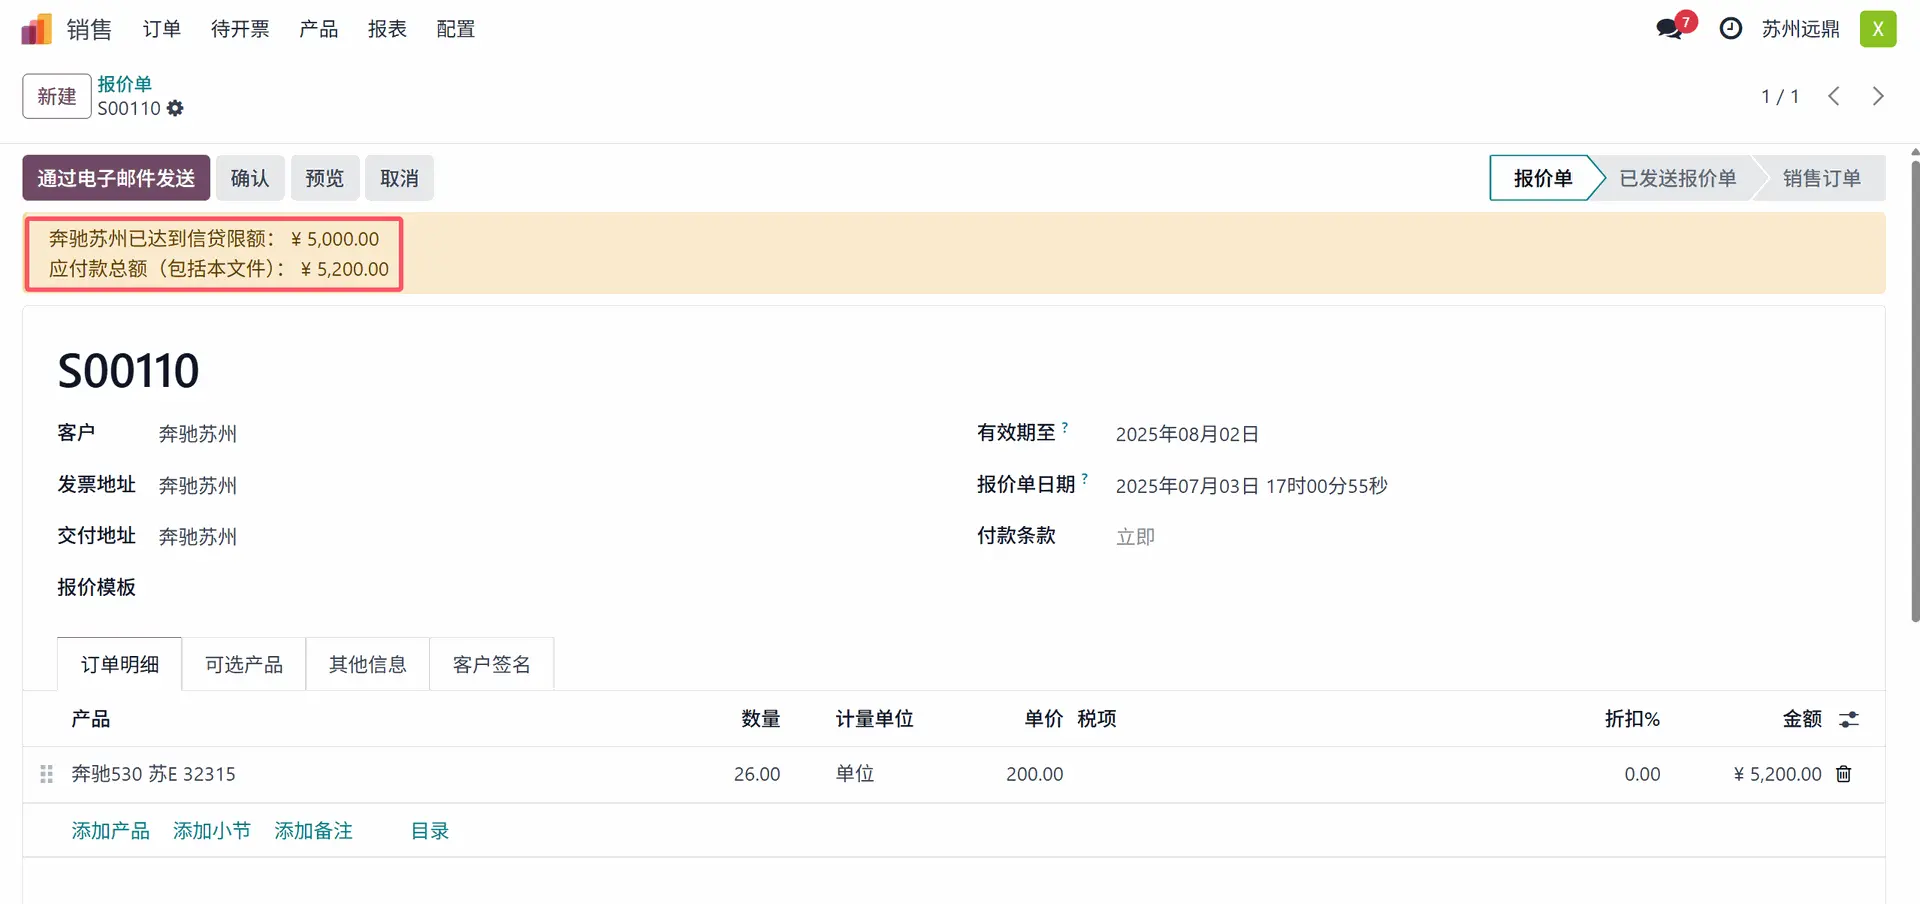Open the 产品 menu
The height and width of the screenshot is (904, 1920).
coord(318,29)
